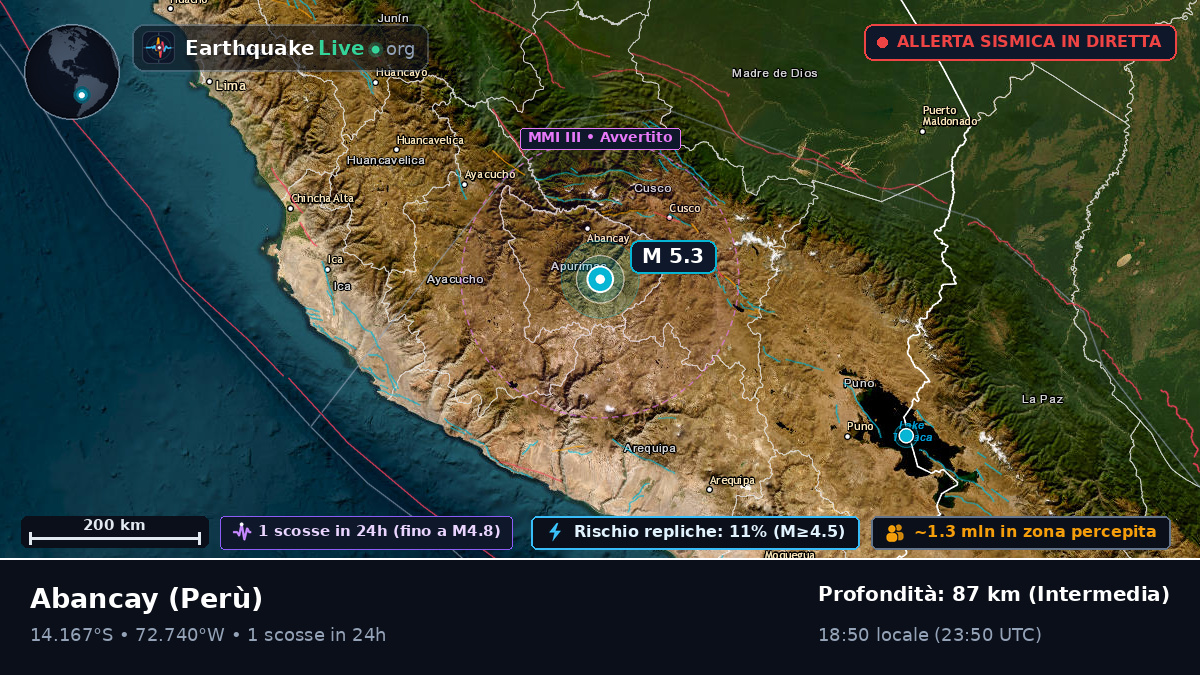Click the "18:50 locale (23:50 UTC)" time text

point(930,634)
